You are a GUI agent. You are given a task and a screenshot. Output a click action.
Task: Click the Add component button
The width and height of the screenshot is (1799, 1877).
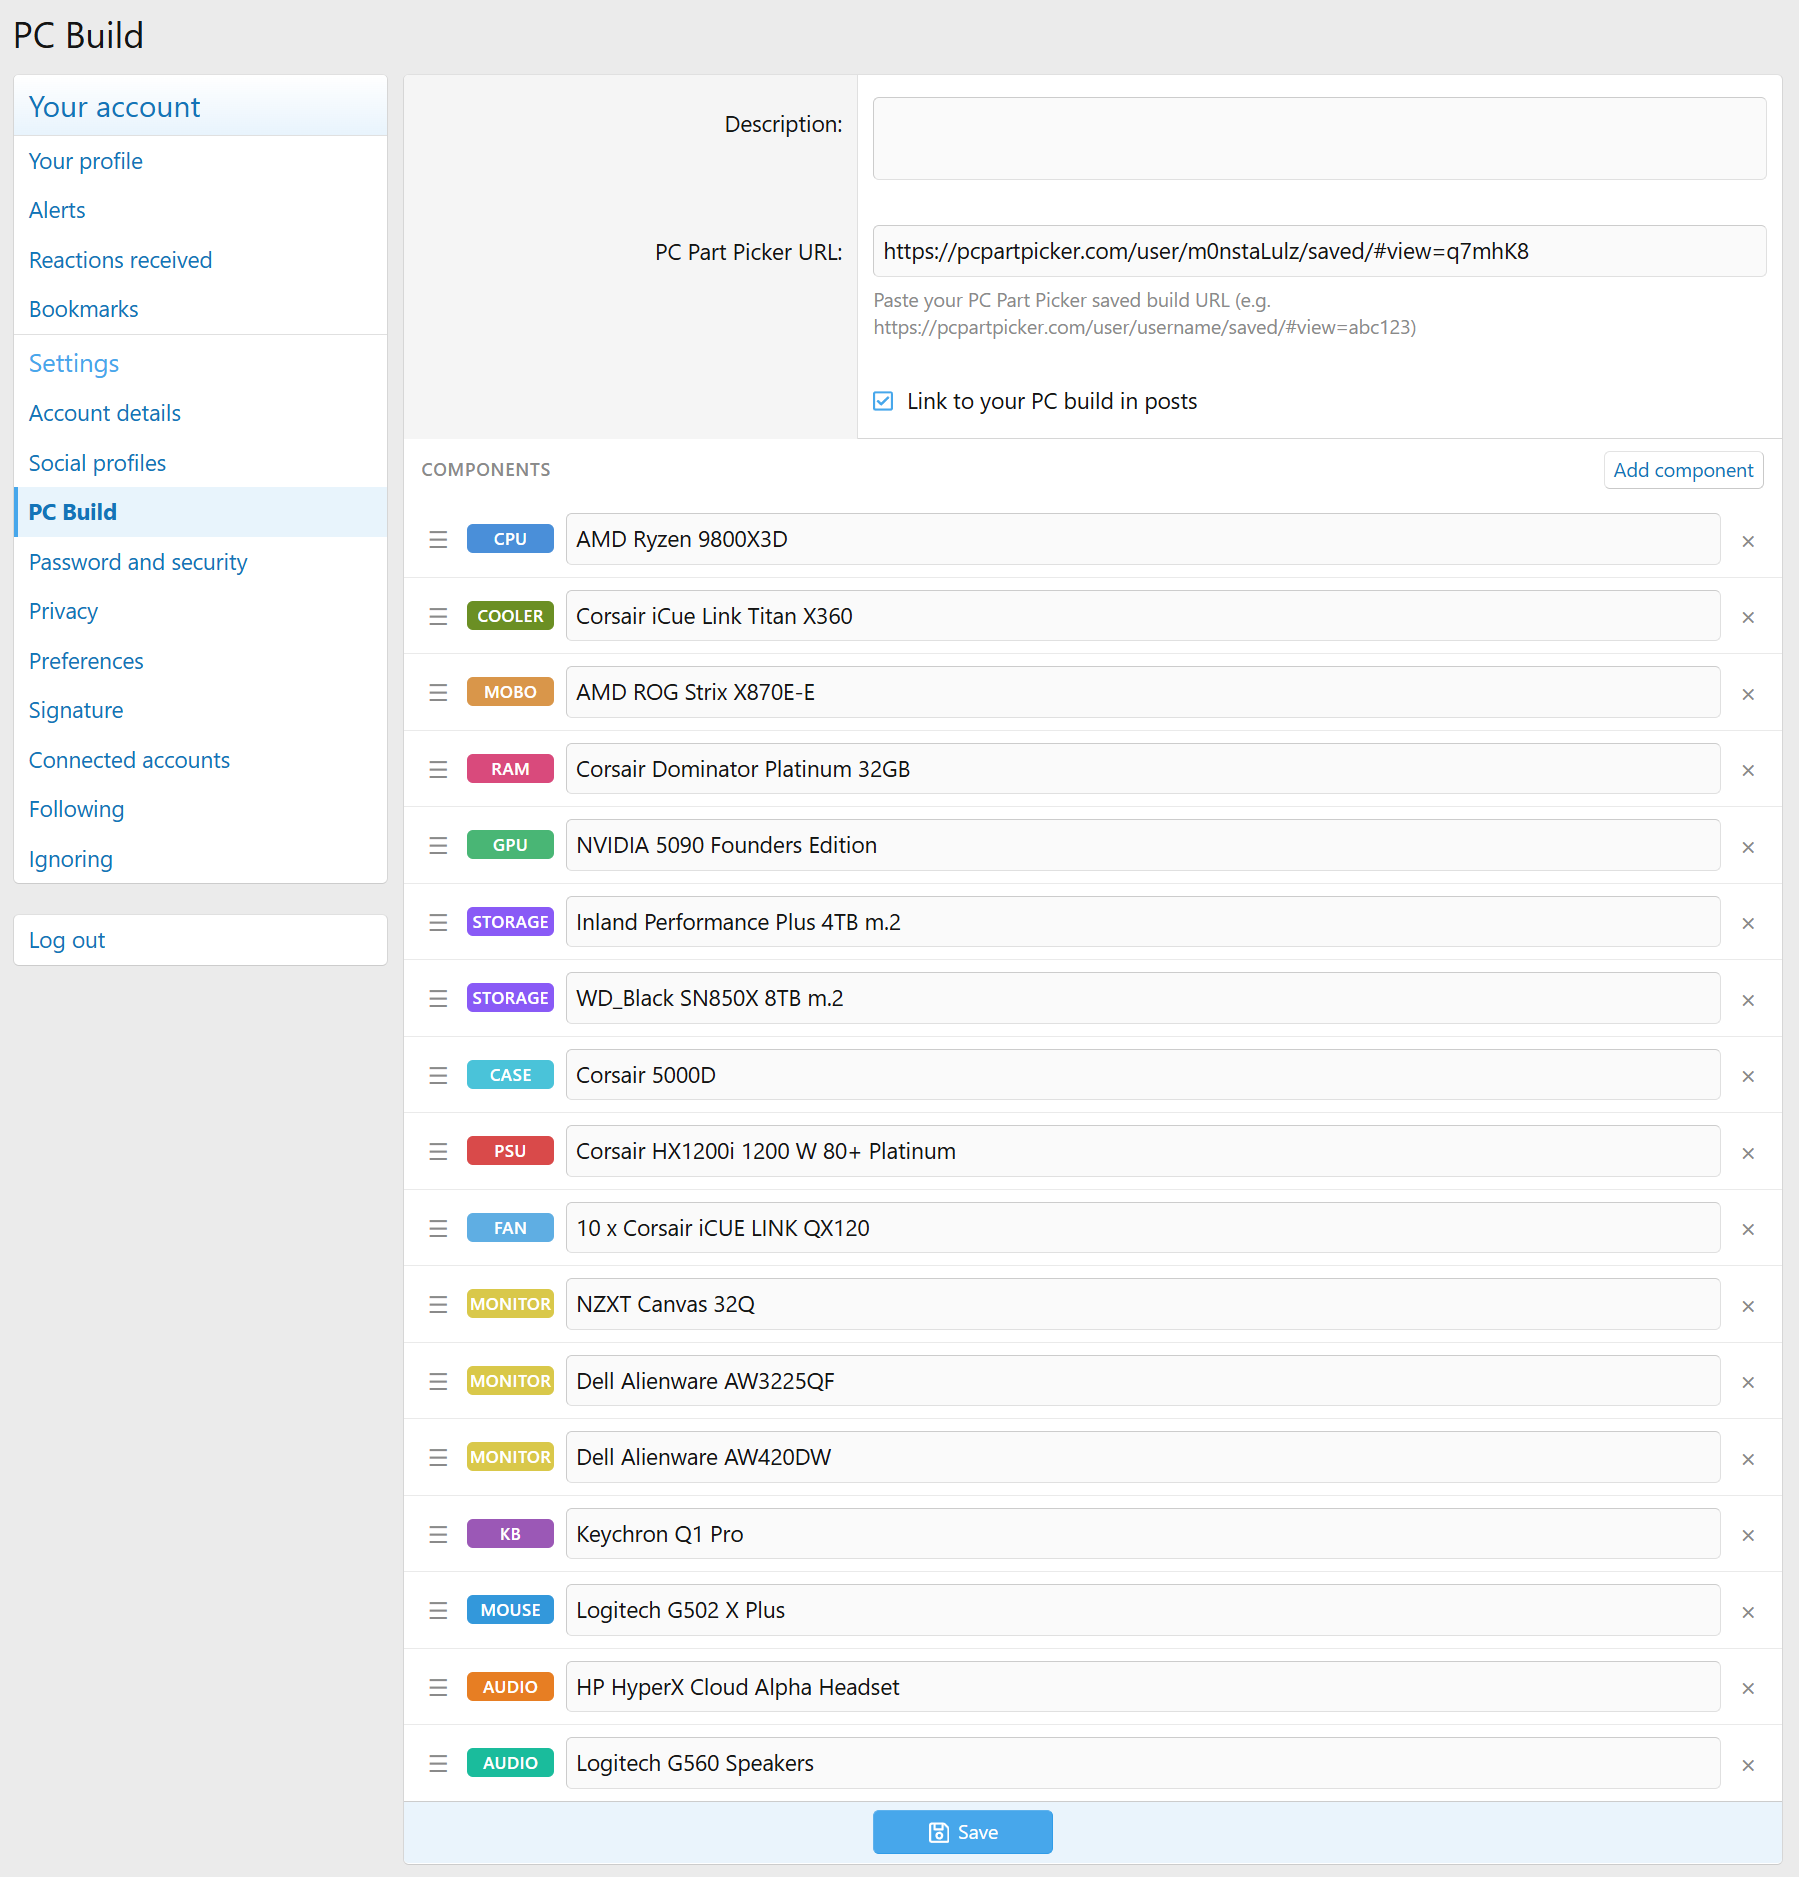tap(1682, 470)
